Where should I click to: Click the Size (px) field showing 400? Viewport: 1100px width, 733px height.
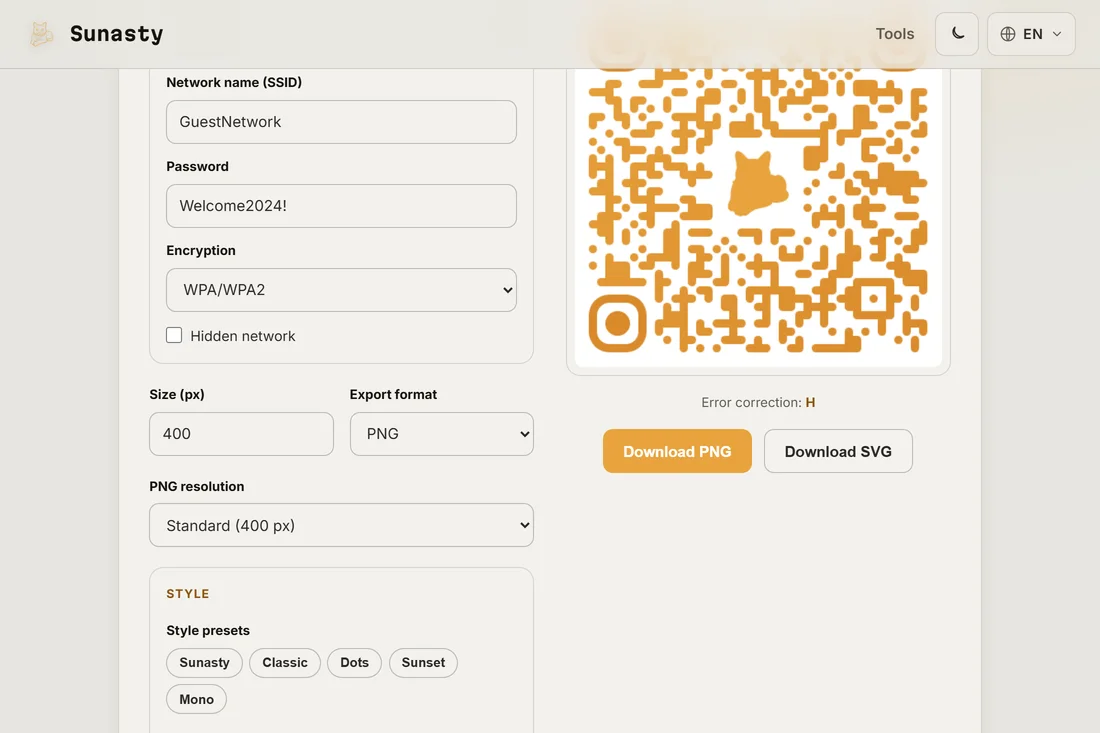(241, 434)
